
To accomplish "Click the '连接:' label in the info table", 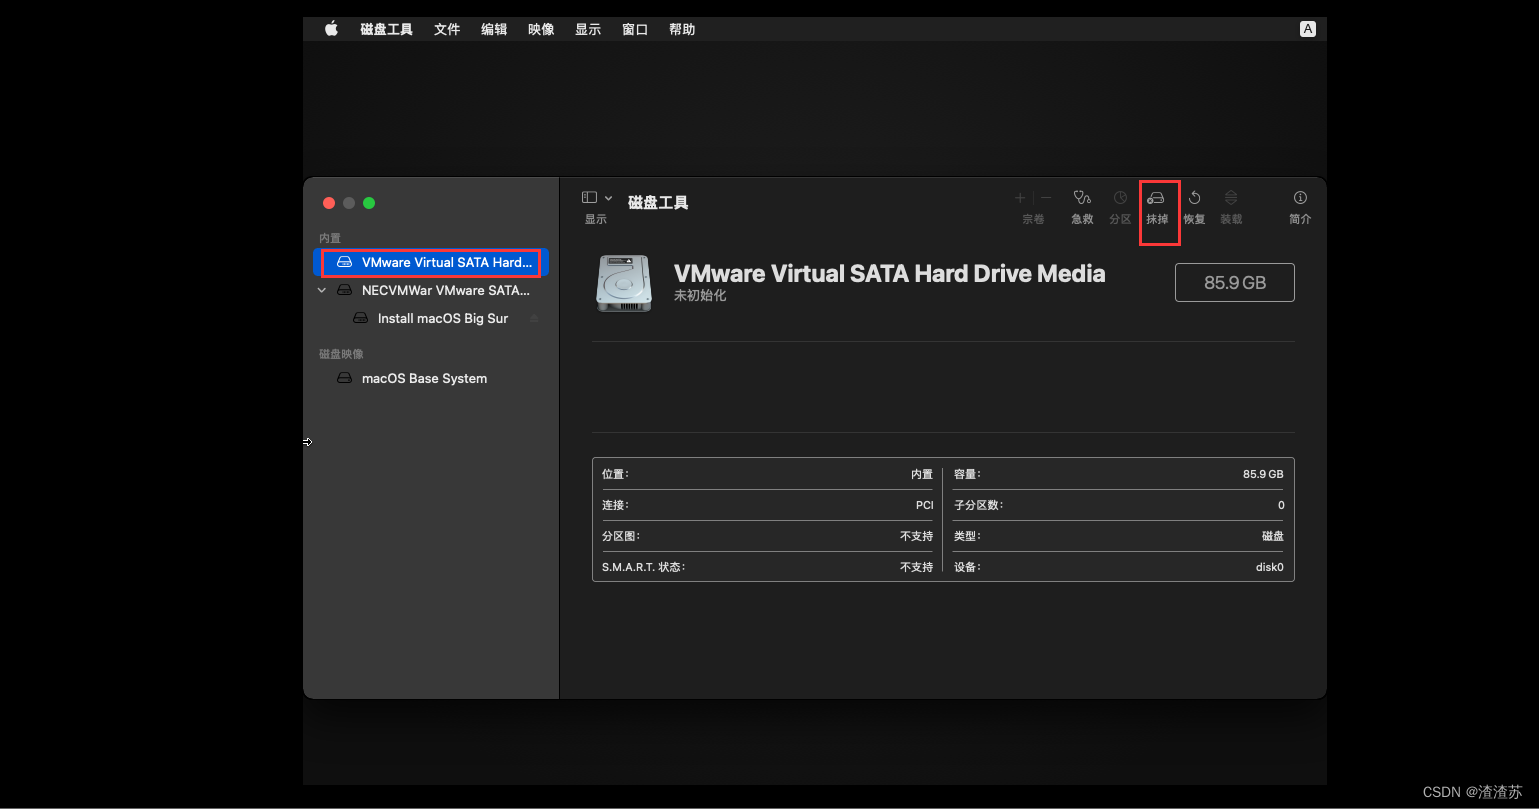I will [615, 505].
